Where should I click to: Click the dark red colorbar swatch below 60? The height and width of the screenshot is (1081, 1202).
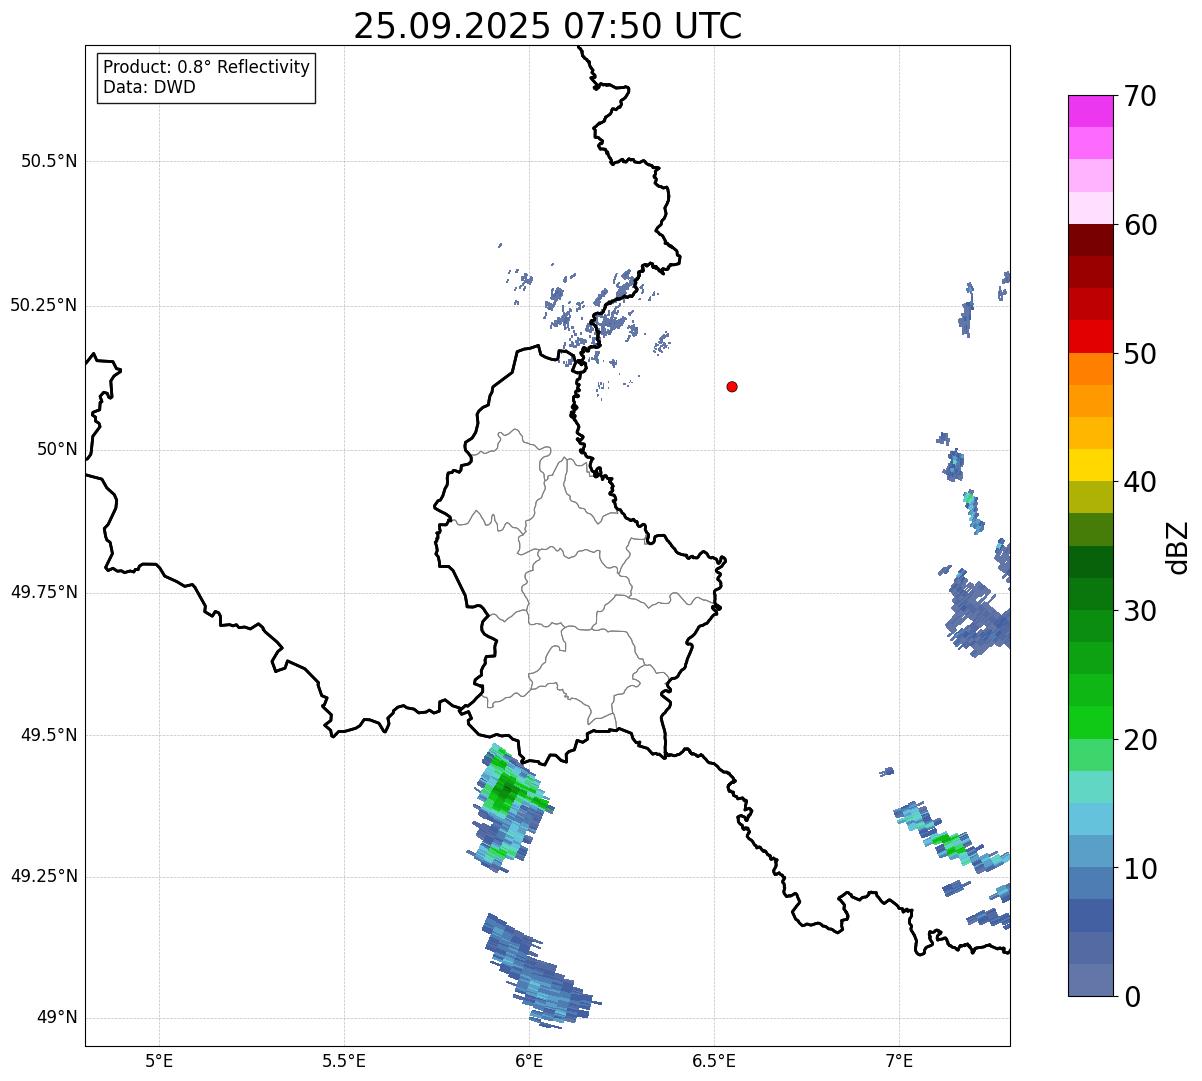pos(1091,240)
